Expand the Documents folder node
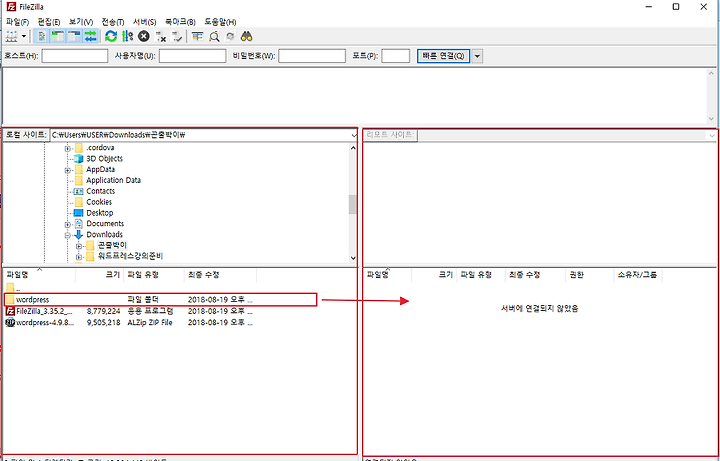This screenshot has height=461, width=720. click(68, 224)
